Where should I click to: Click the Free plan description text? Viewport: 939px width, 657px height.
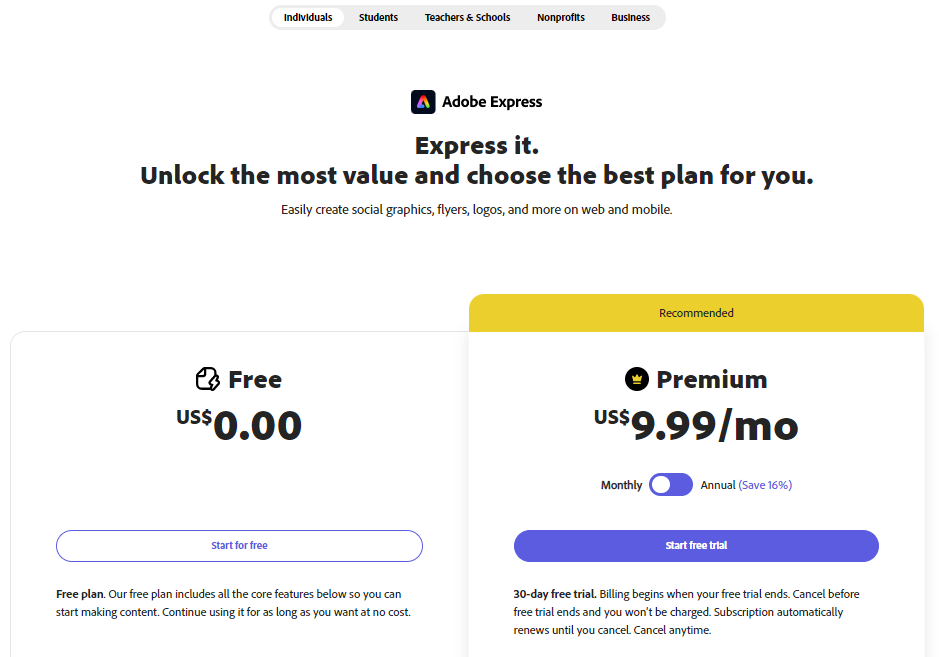[x=239, y=602]
